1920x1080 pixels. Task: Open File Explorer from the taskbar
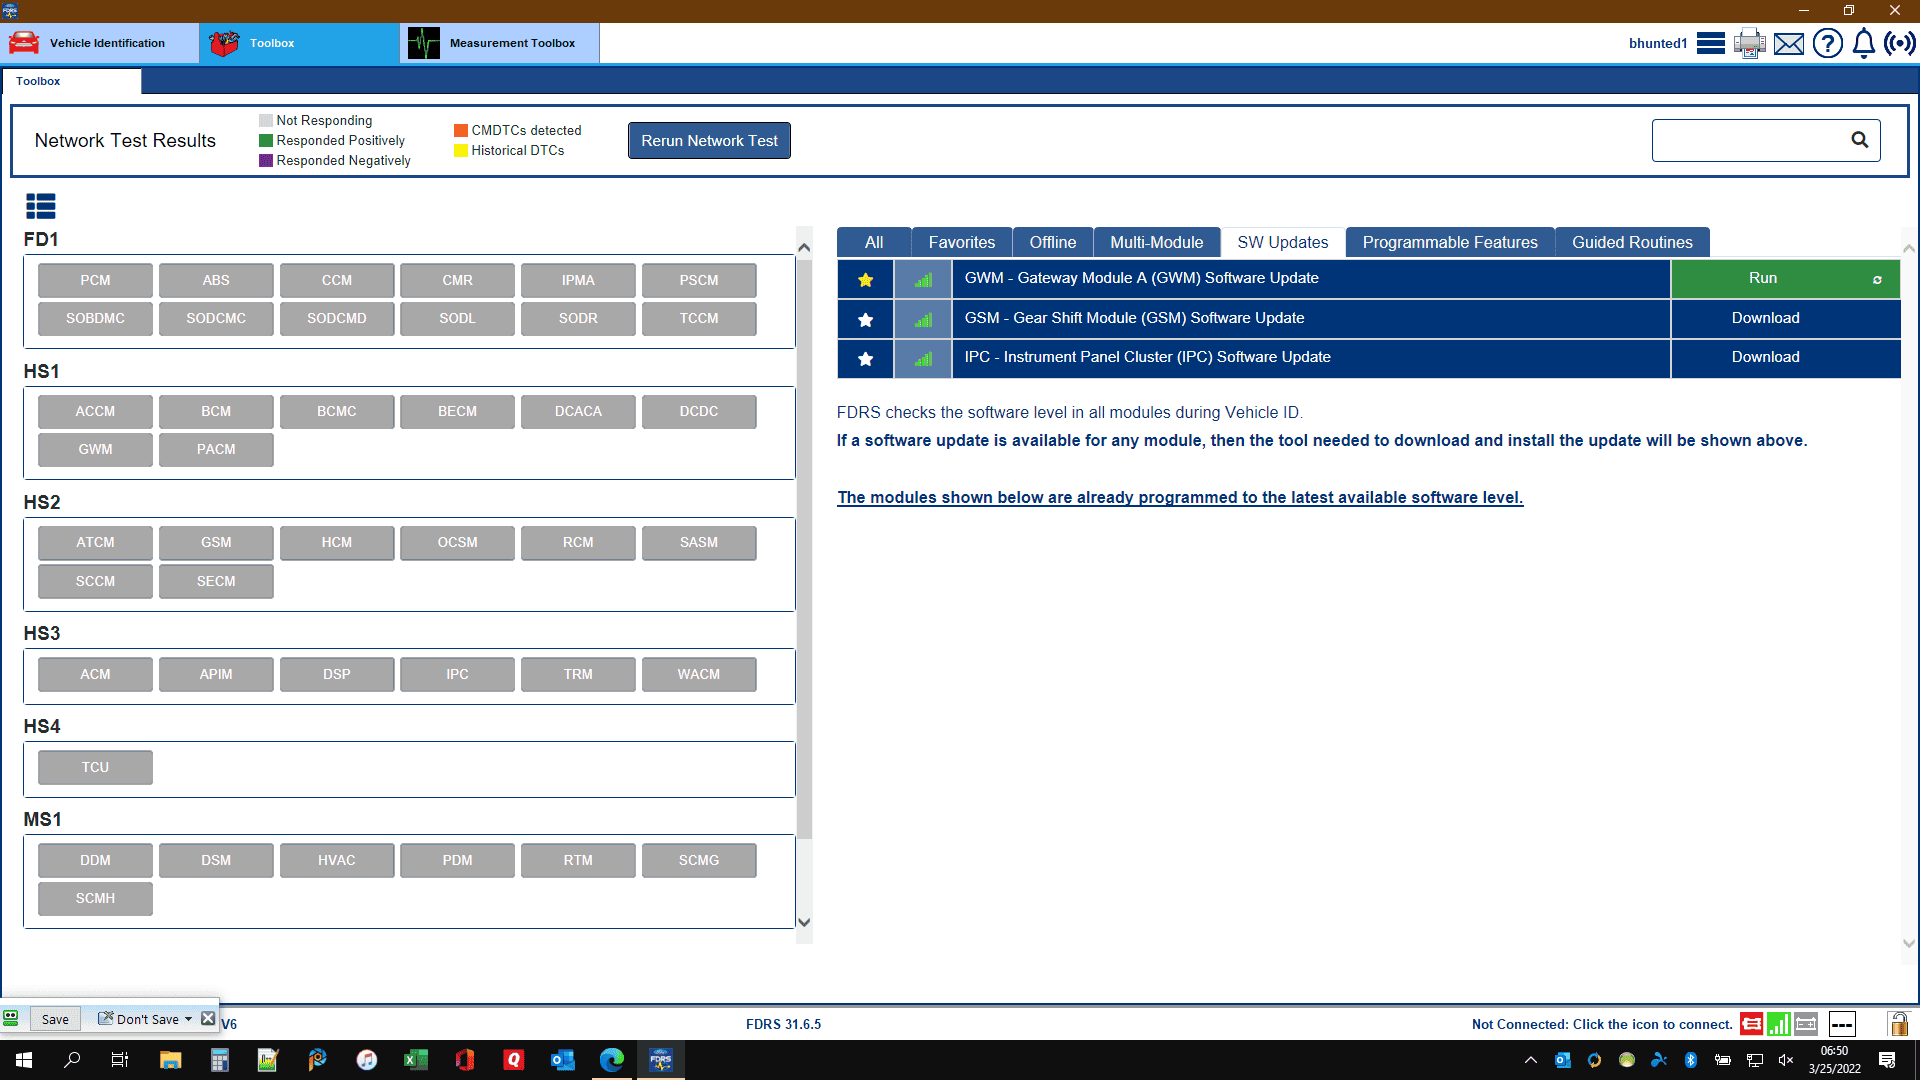point(170,1060)
